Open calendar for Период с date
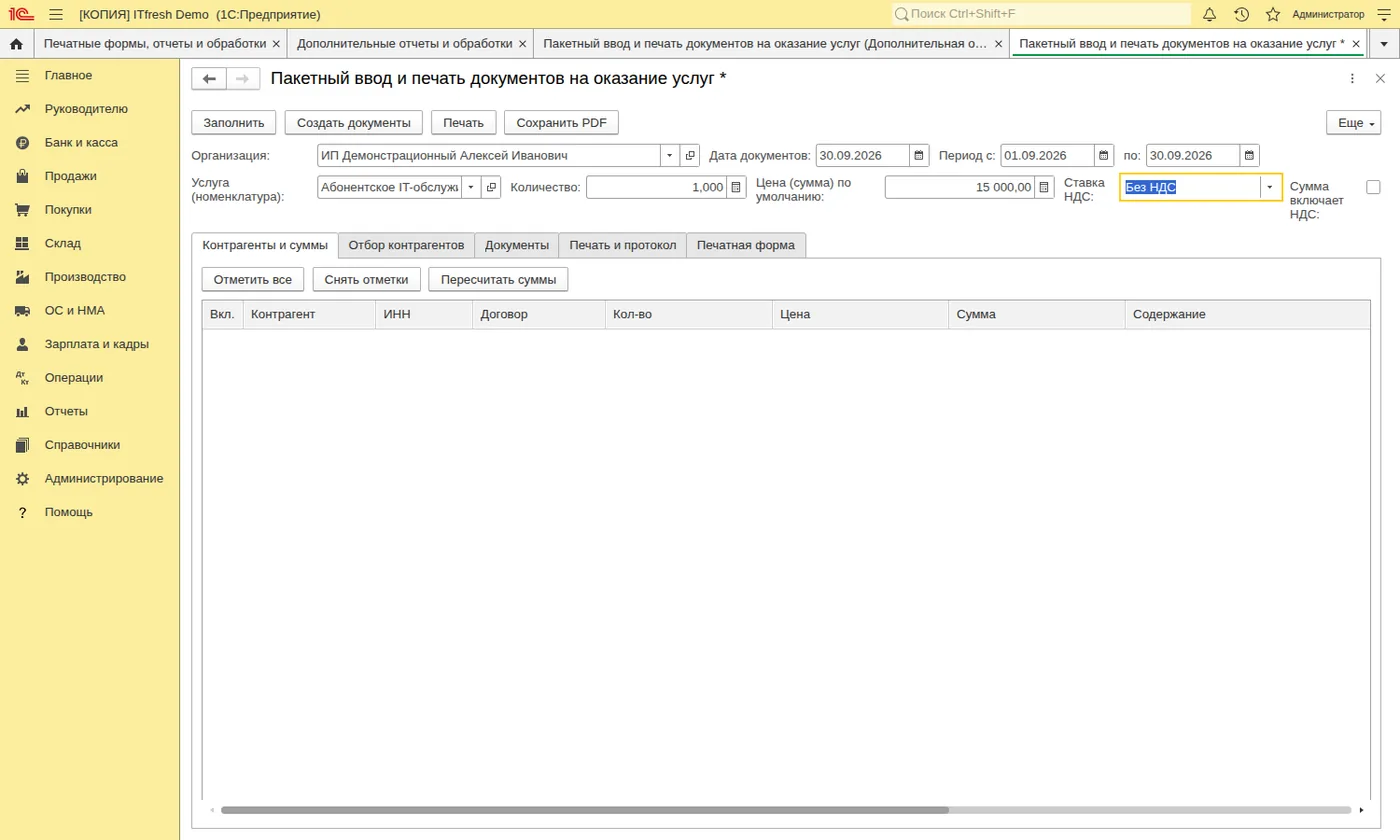The image size is (1400, 840). click(1103, 156)
